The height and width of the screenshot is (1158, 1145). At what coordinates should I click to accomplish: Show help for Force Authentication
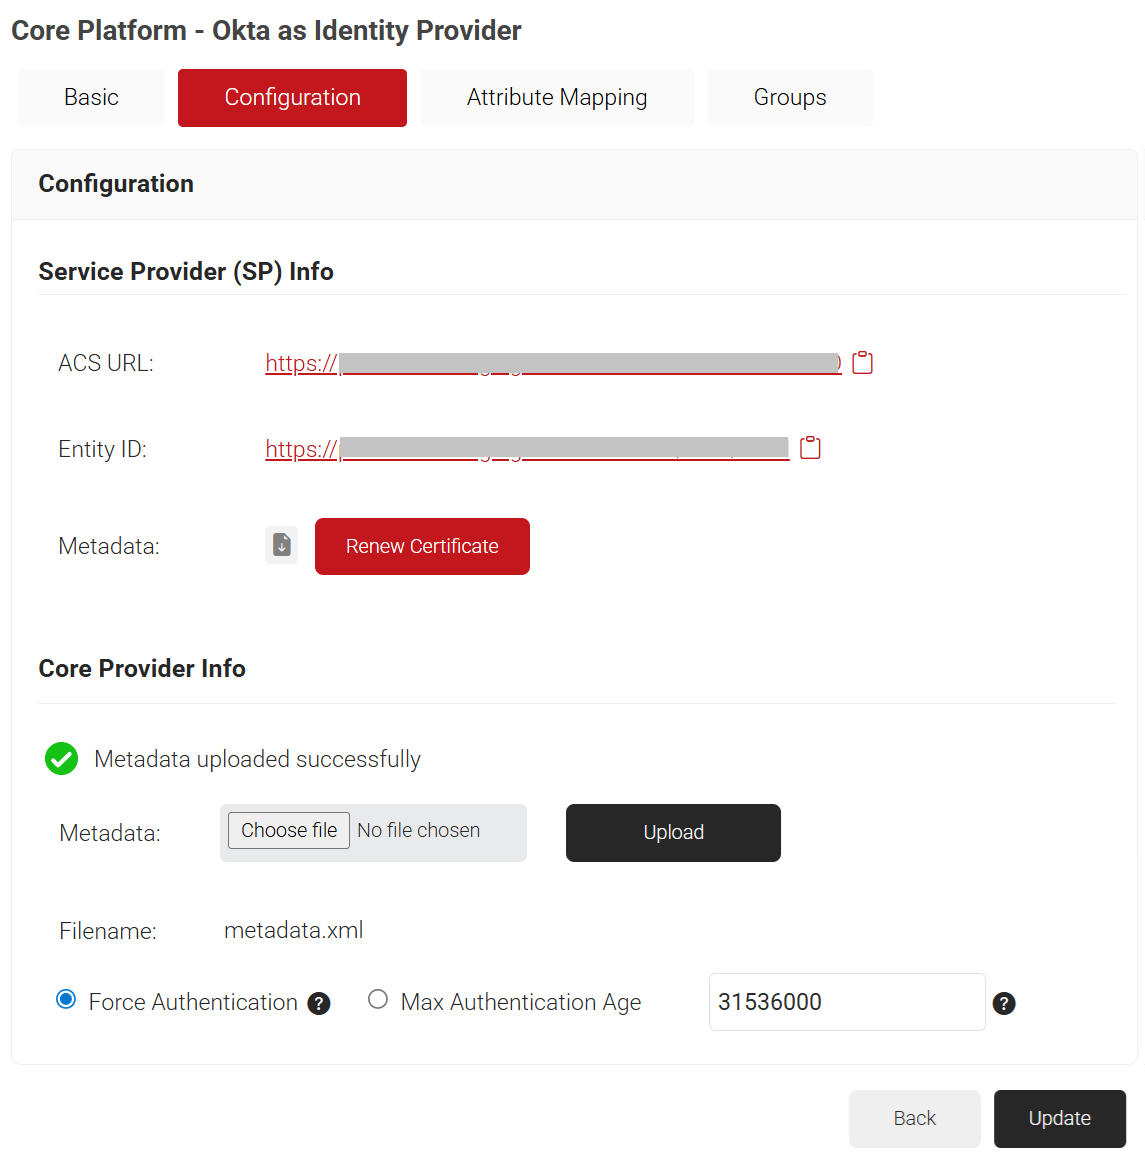pyautogui.click(x=319, y=1004)
